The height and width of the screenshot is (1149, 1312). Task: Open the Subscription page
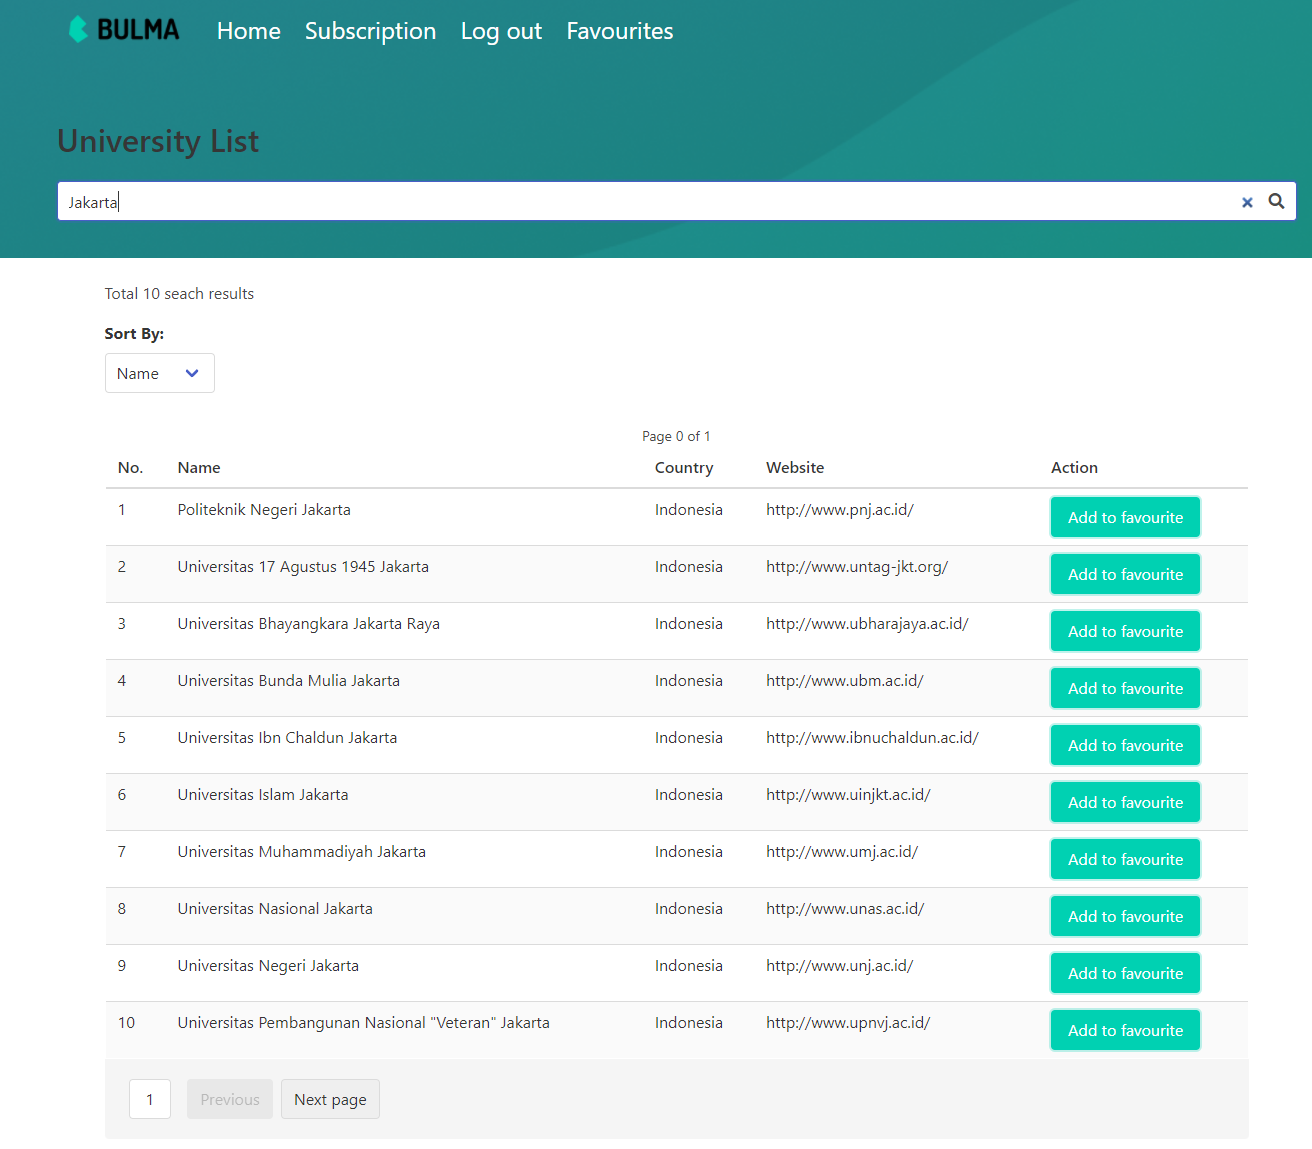[370, 31]
